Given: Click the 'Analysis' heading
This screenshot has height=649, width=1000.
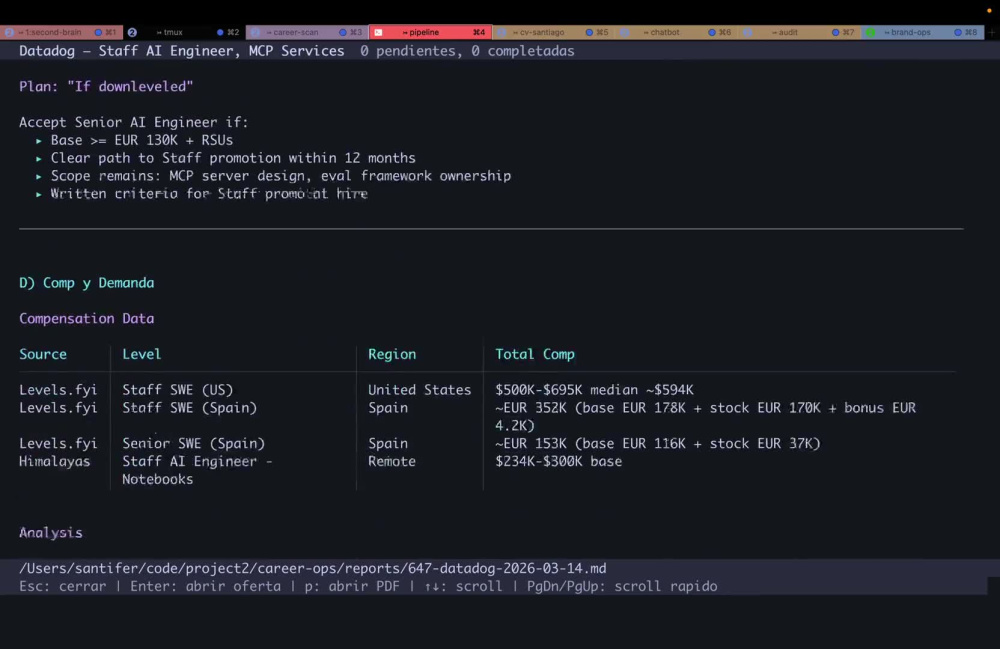Looking at the screenshot, I should coord(50,533).
